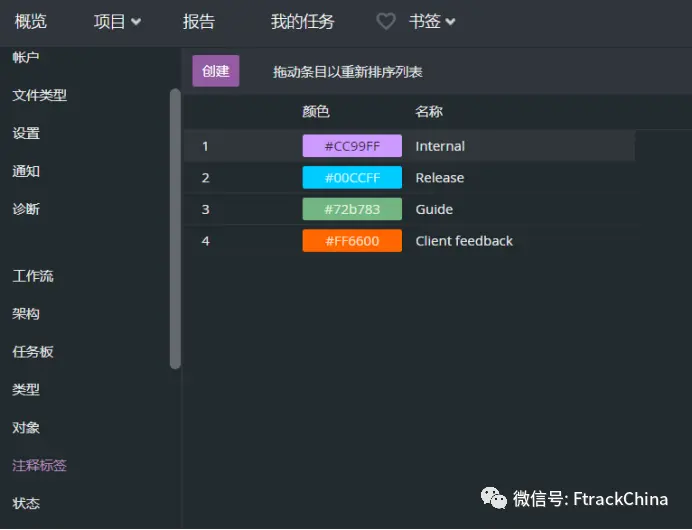Select the Release label name
Image resolution: width=692 pixels, height=530 pixels.
pyautogui.click(x=440, y=177)
